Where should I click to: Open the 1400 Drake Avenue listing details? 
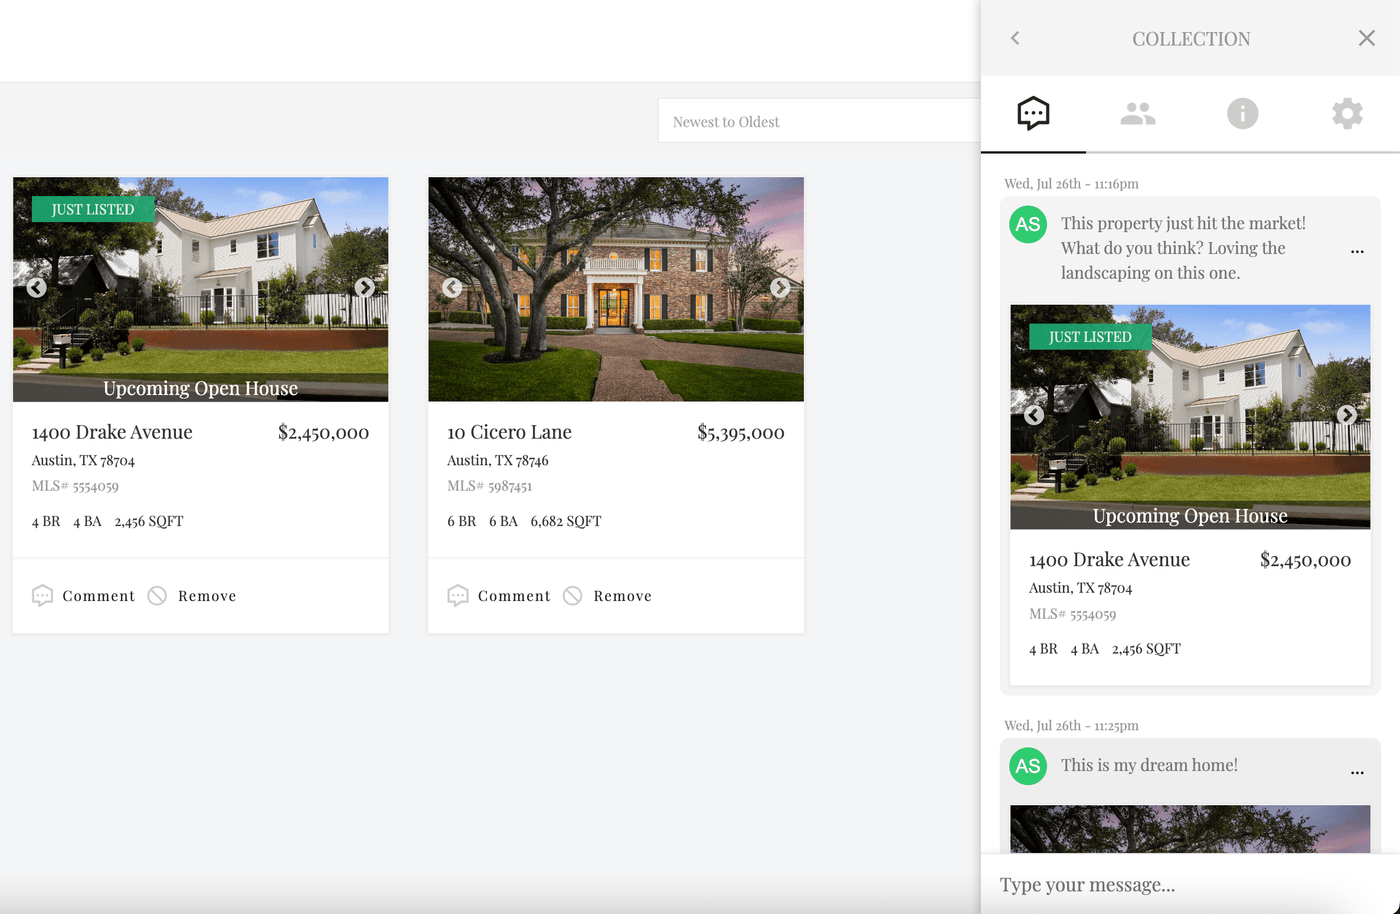[111, 431]
